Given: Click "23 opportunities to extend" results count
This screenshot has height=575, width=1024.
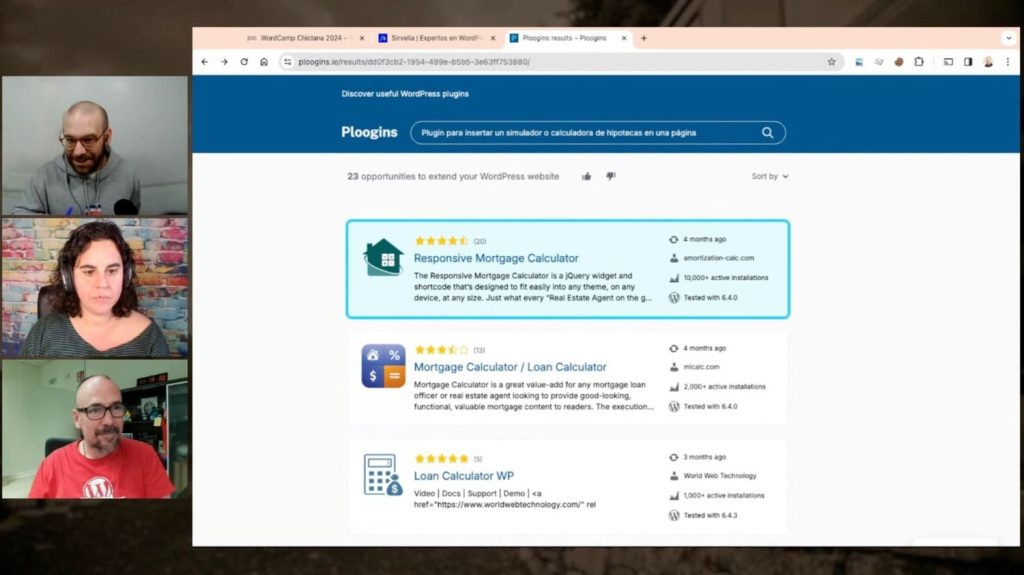Looking at the screenshot, I should pyautogui.click(x=453, y=176).
